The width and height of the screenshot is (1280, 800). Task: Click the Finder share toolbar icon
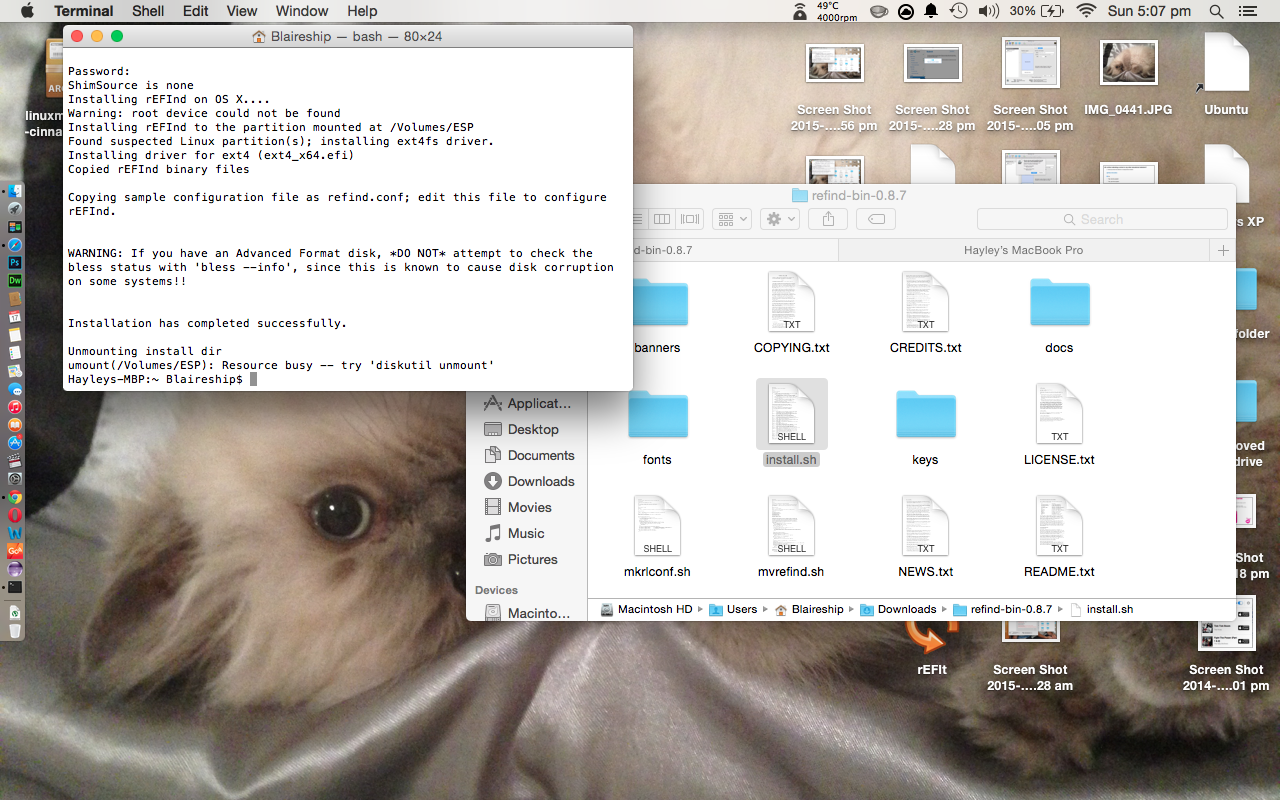(828, 219)
